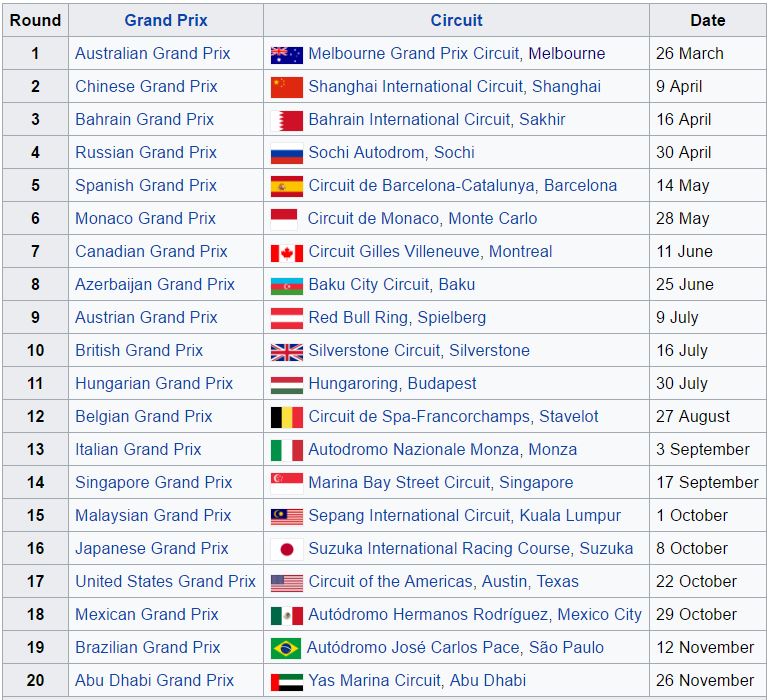Open Circuit de Barcelona-Catalunya link
Viewport: 771px width, 700px height.
tap(421, 185)
